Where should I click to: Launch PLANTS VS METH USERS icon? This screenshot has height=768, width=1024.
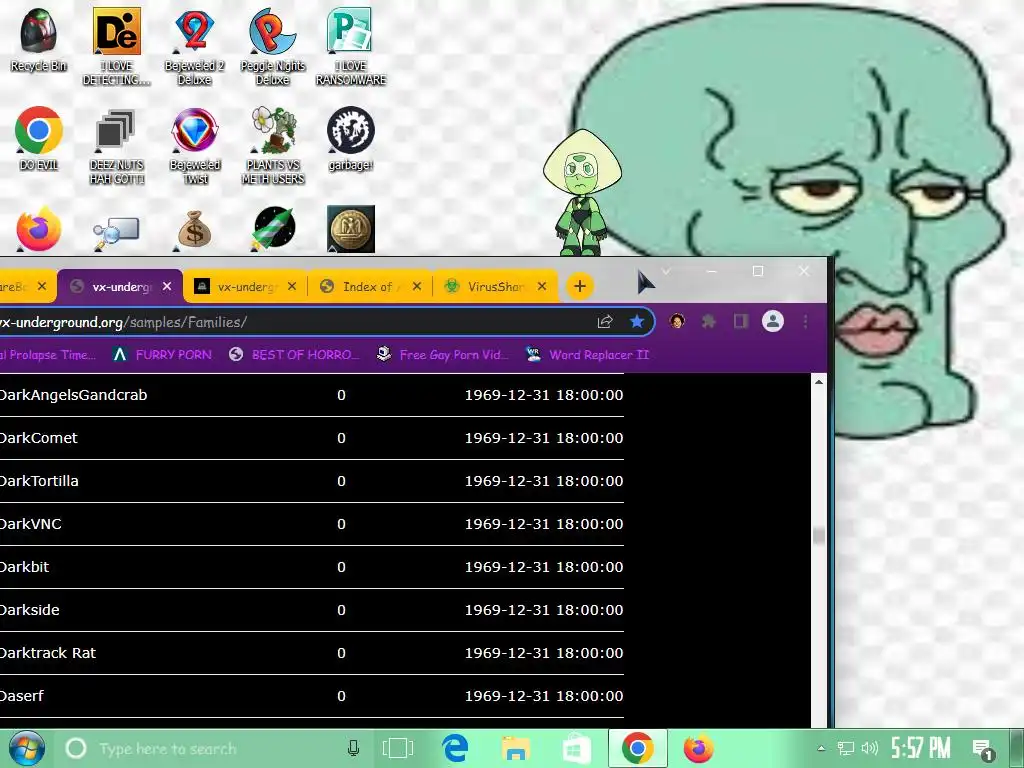[x=272, y=146]
